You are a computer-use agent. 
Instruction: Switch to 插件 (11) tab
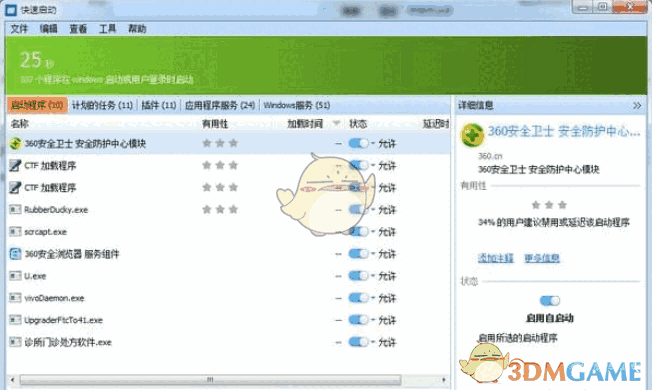(159, 105)
